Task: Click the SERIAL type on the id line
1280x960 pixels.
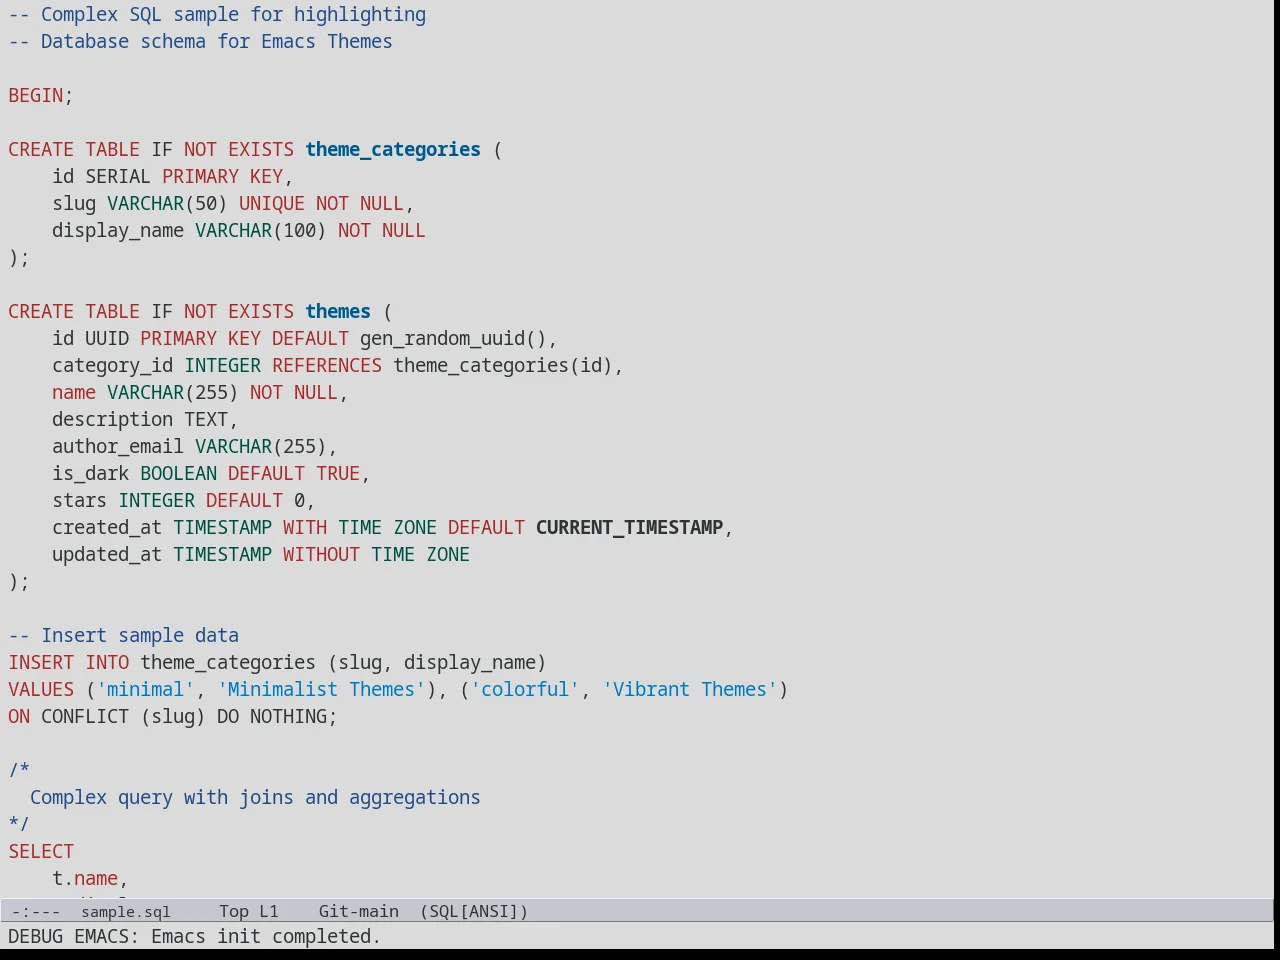Action: point(118,177)
